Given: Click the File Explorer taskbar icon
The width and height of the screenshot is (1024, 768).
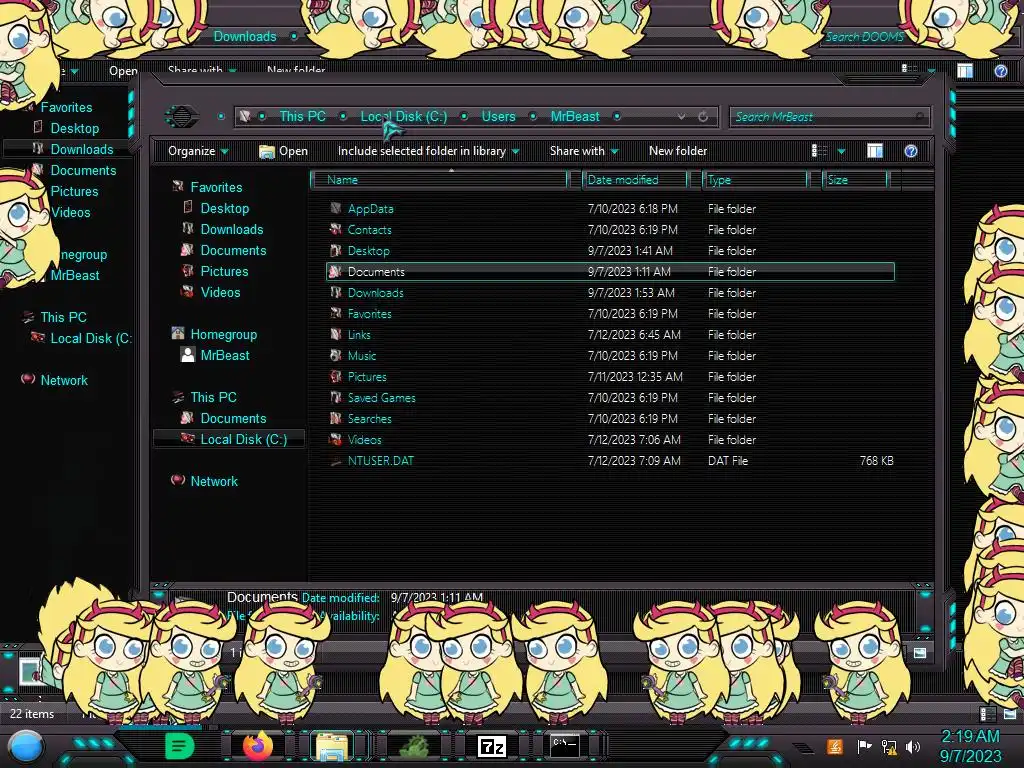Looking at the screenshot, I should click(x=332, y=746).
